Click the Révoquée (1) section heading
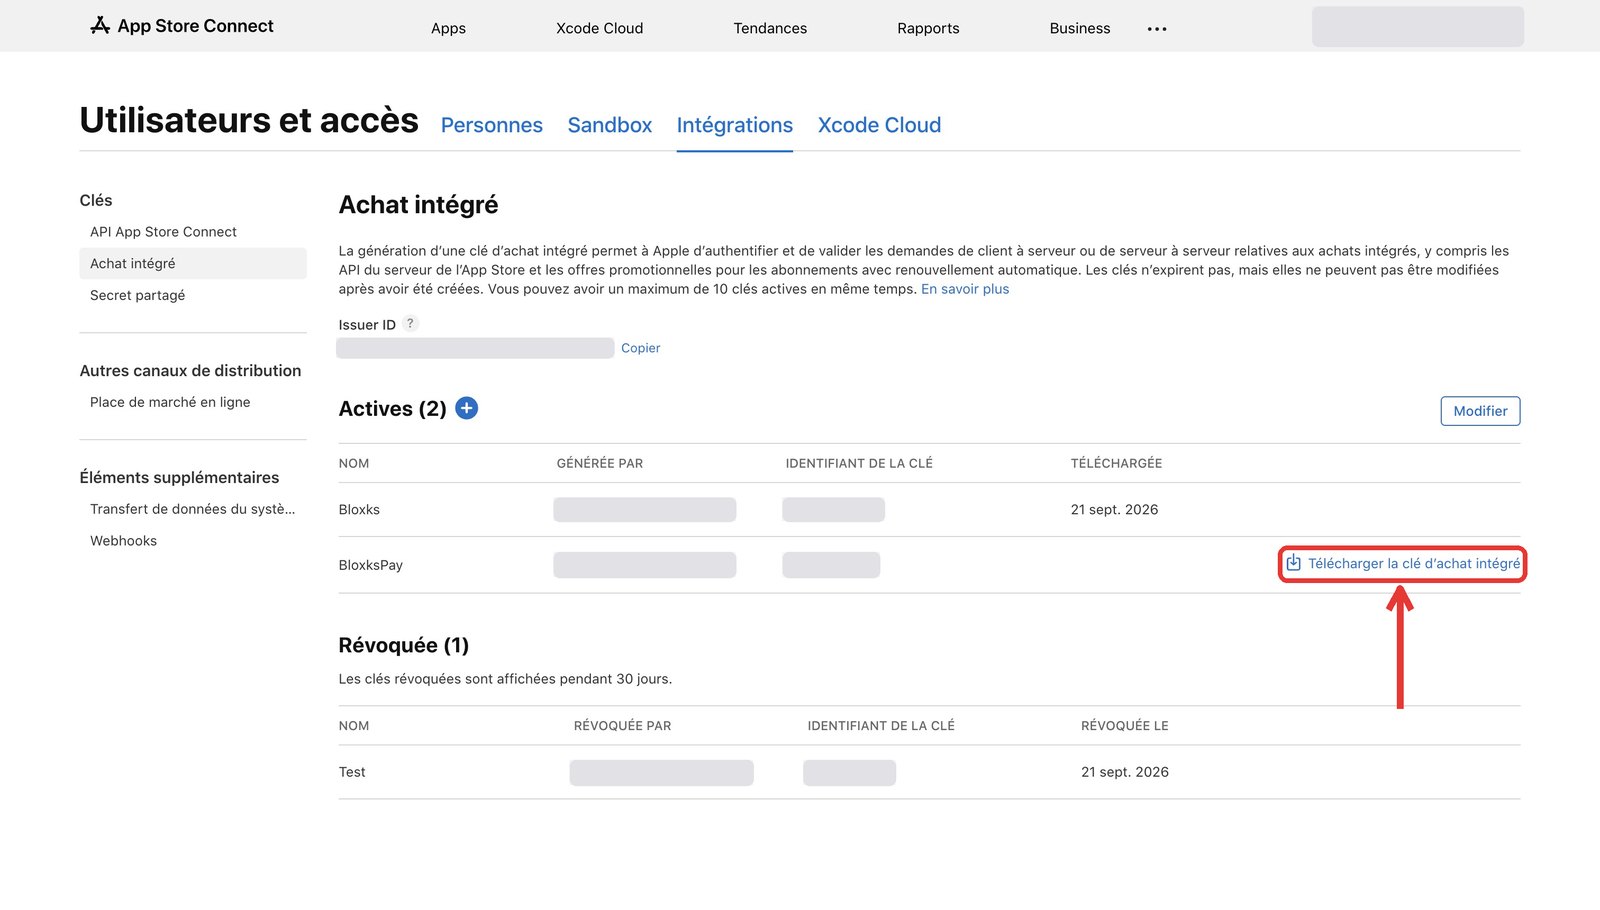Viewport: 1600px width, 910px height. pos(404,645)
